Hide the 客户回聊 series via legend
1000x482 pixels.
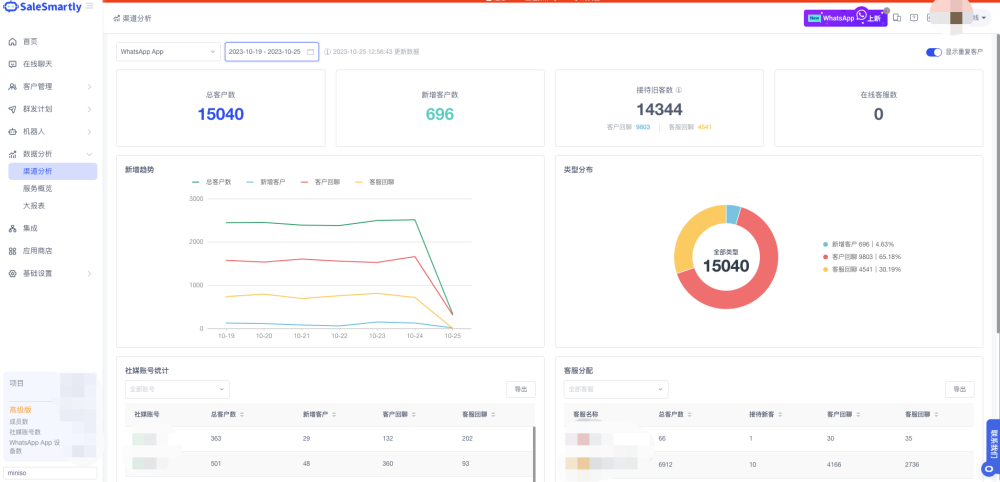(320, 182)
